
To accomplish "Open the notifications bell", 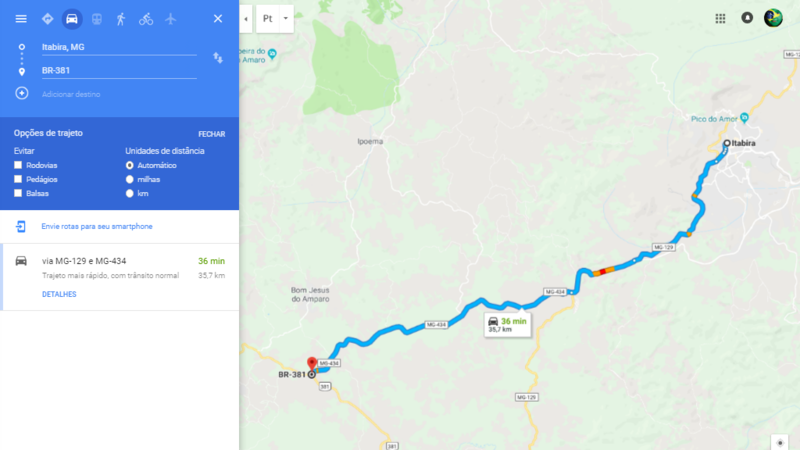I will [x=747, y=18].
